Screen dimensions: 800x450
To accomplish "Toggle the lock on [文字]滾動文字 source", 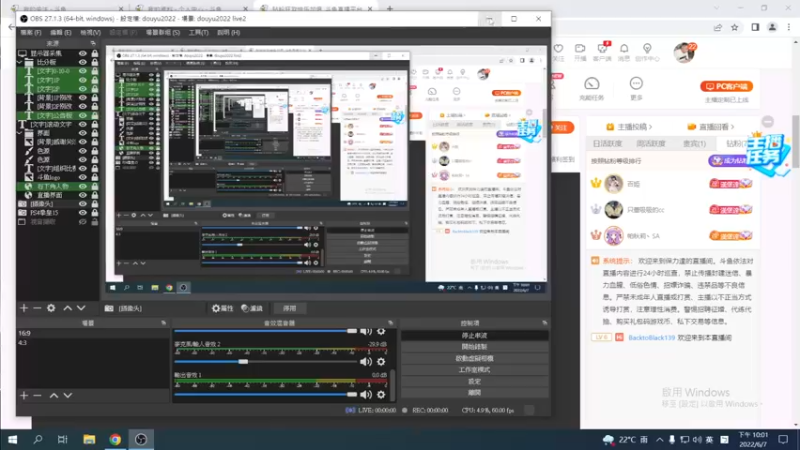I will click(x=94, y=124).
